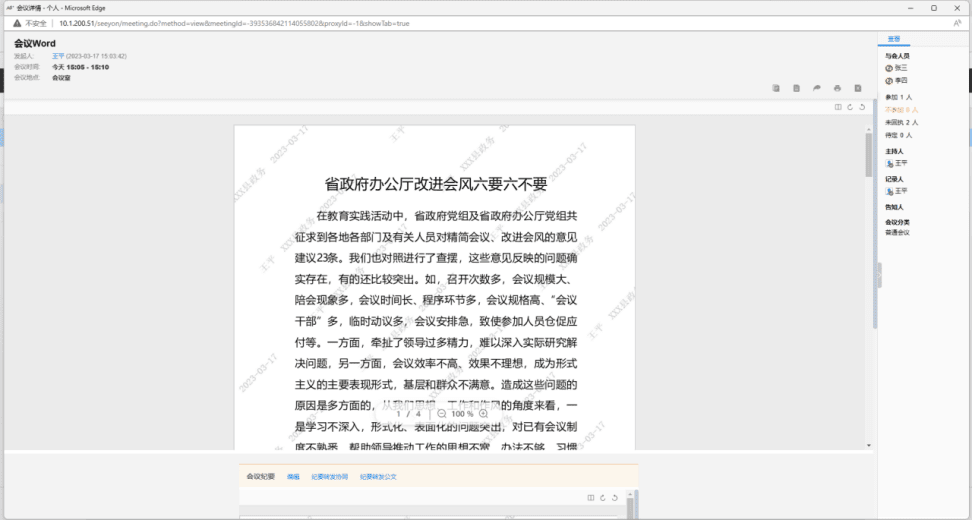Rotate clockwise using upper viewer toolbar icon
973x521 pixels.
pyautogui.click(x=850, y=107)
